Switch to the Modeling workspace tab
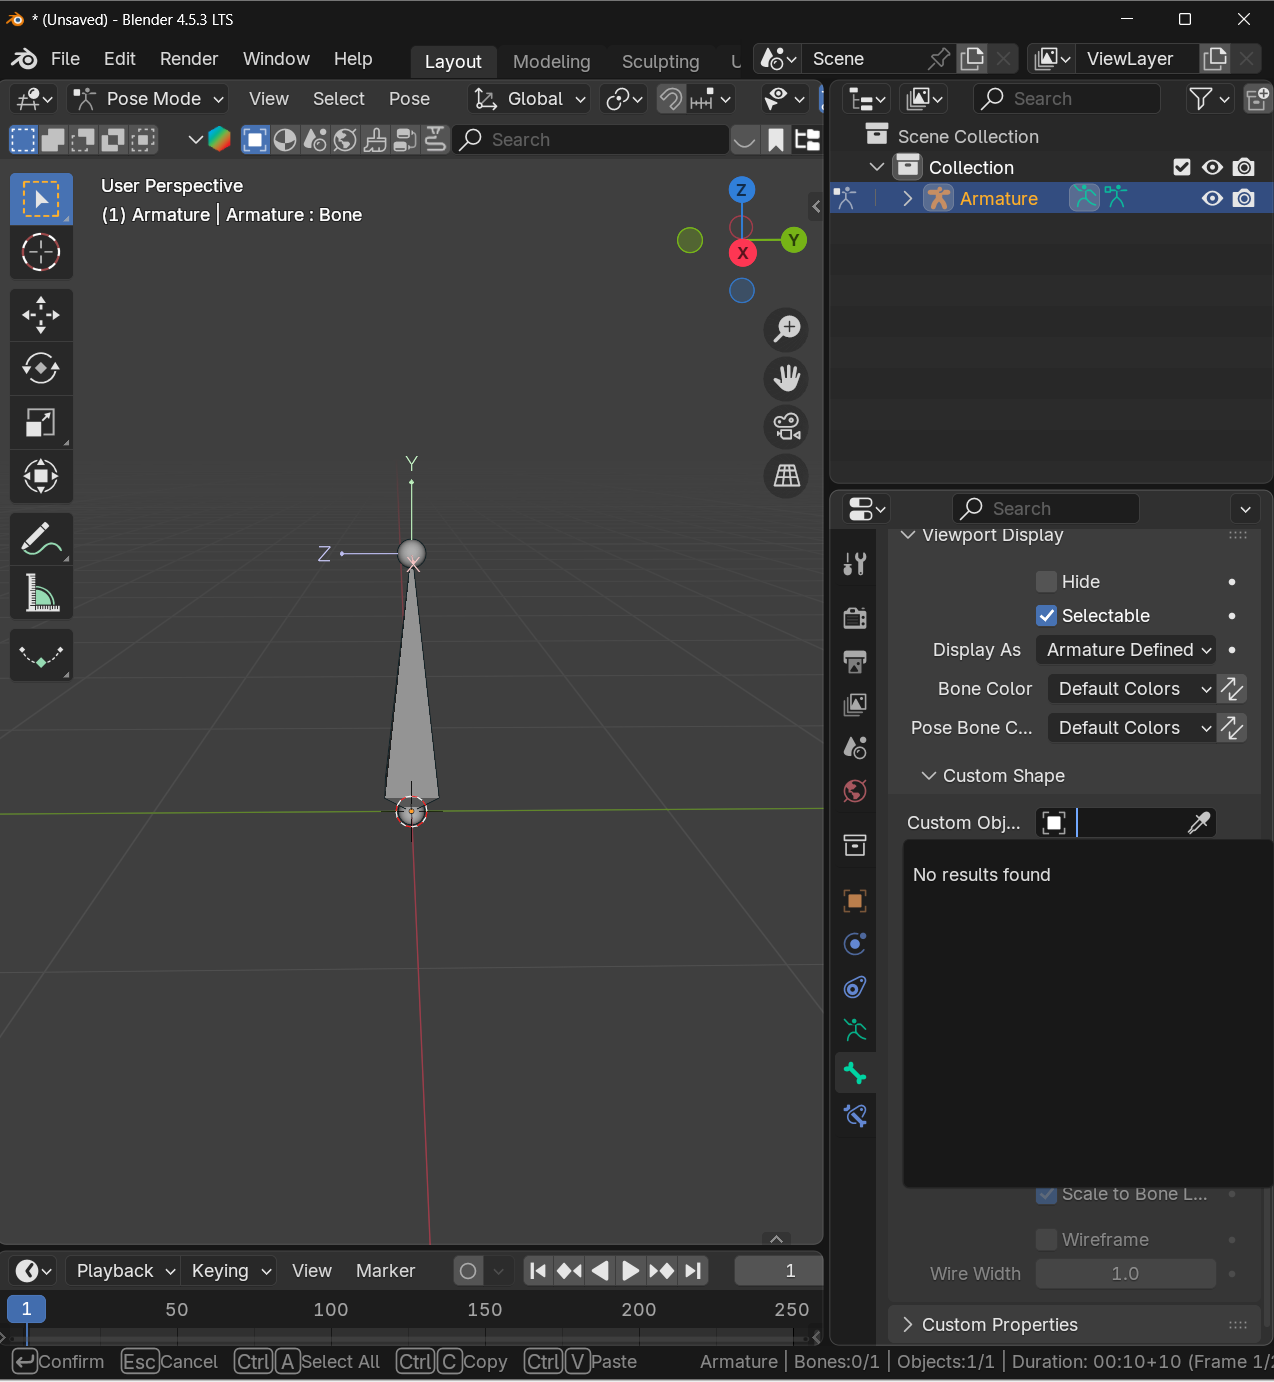The width and height of the screenshot is (1274, 1382). 551,62
